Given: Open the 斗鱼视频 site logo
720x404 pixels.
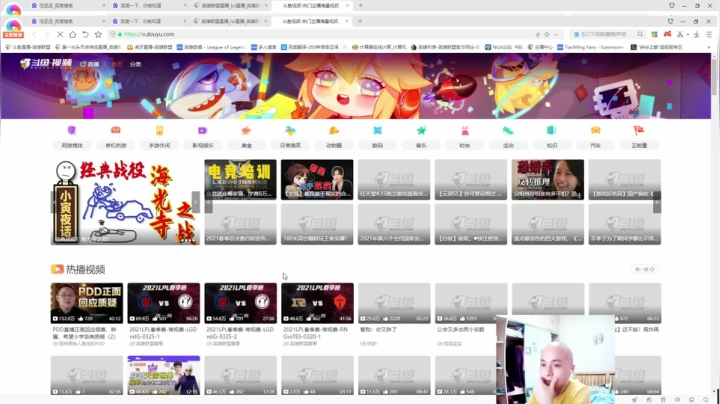Looking at the screenshot, I should 46,64.
